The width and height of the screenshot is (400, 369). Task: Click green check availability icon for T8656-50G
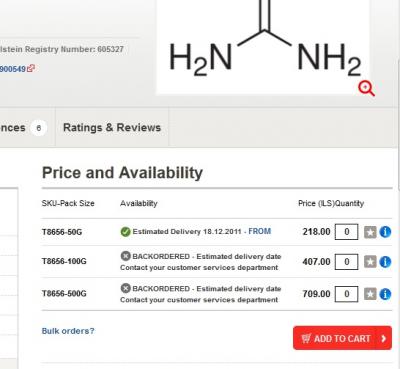point(125,232)
